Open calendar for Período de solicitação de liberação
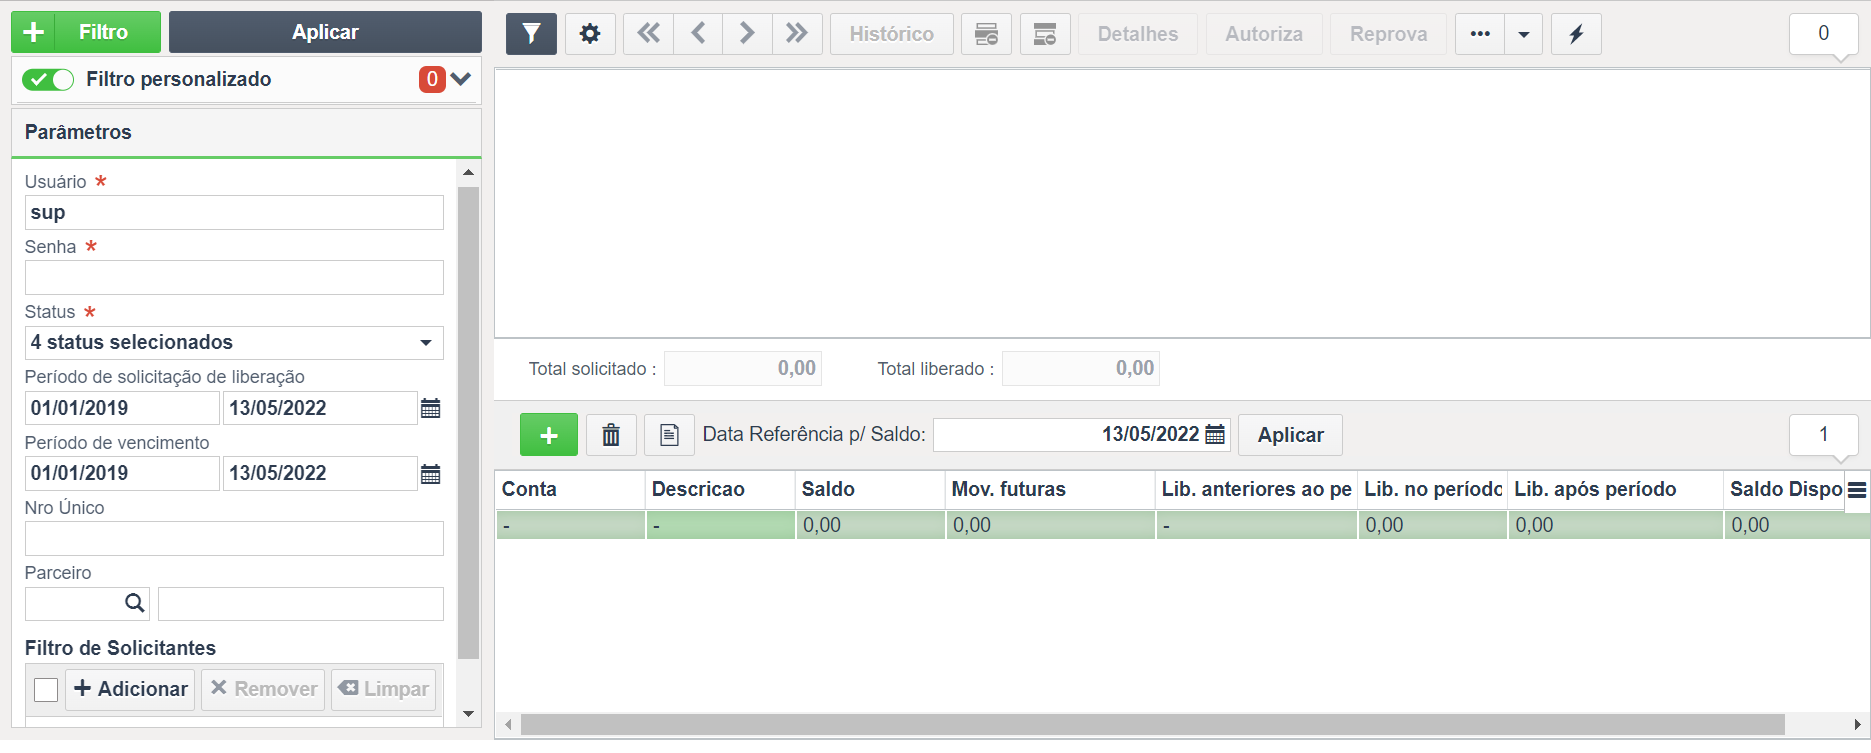This screenshot has width=1871, height=753. [x=431, y=408]
